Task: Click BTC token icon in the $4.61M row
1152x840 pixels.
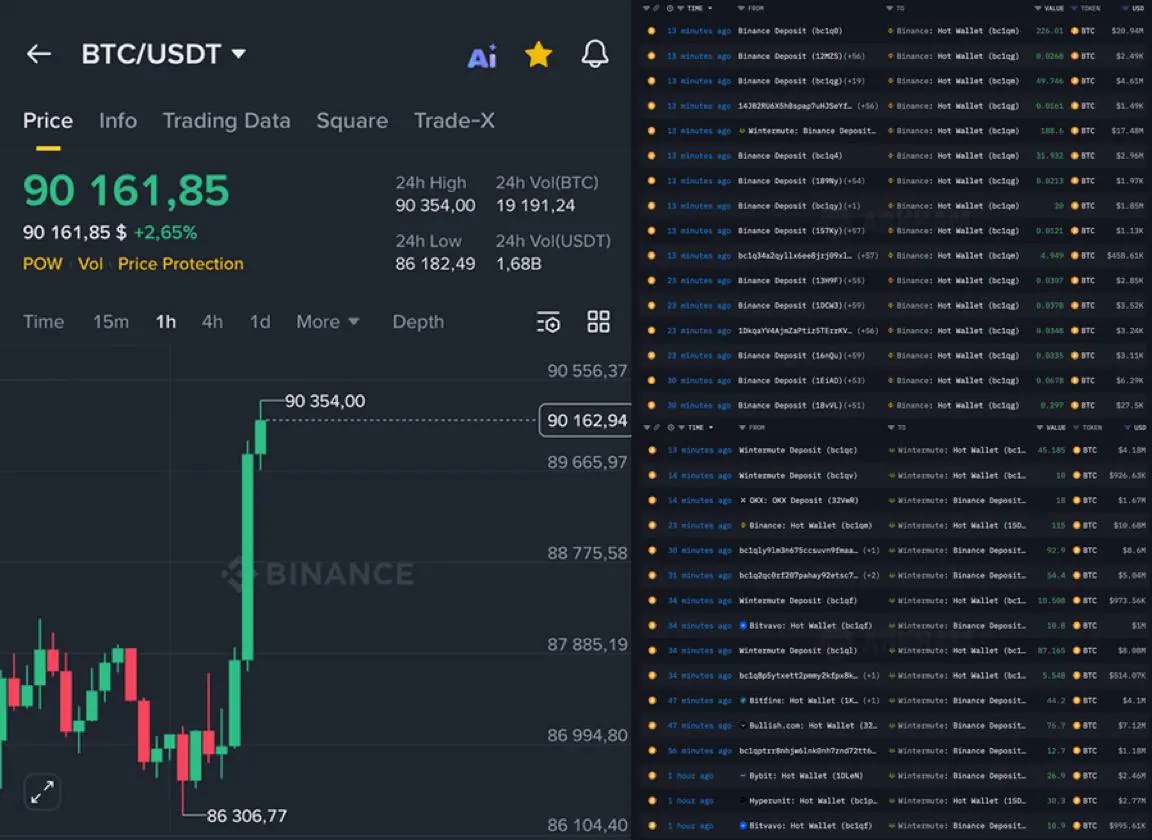Action: (1075, 81)
